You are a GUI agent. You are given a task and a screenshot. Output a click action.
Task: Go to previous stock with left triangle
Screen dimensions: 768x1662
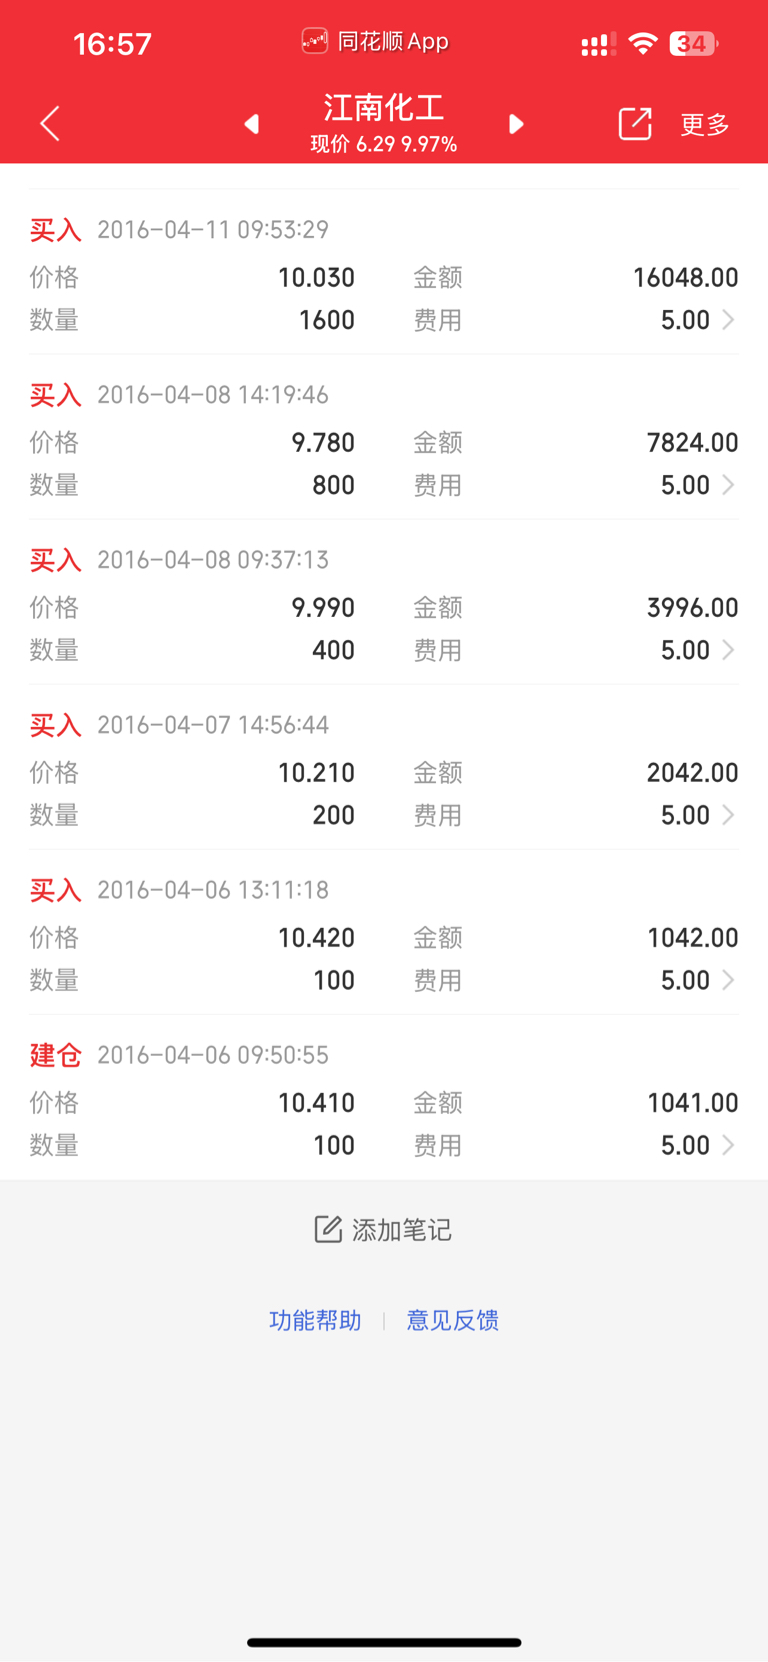pyautogui.click(x=252, y=124)
